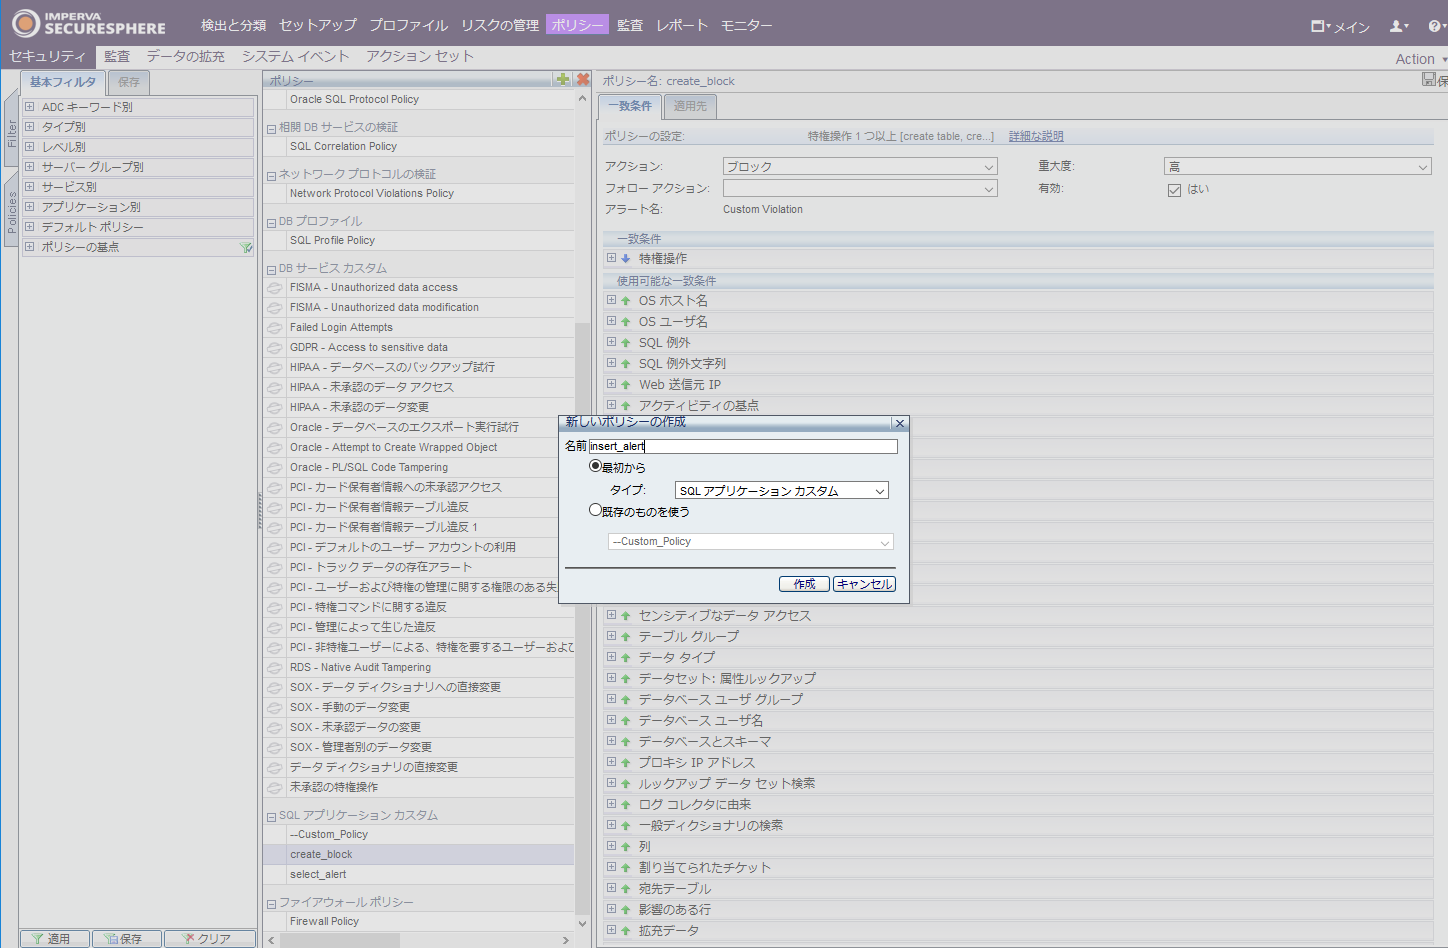Open the メイン window selector
The image size is (1448, 948).
tap(1340, 26)
